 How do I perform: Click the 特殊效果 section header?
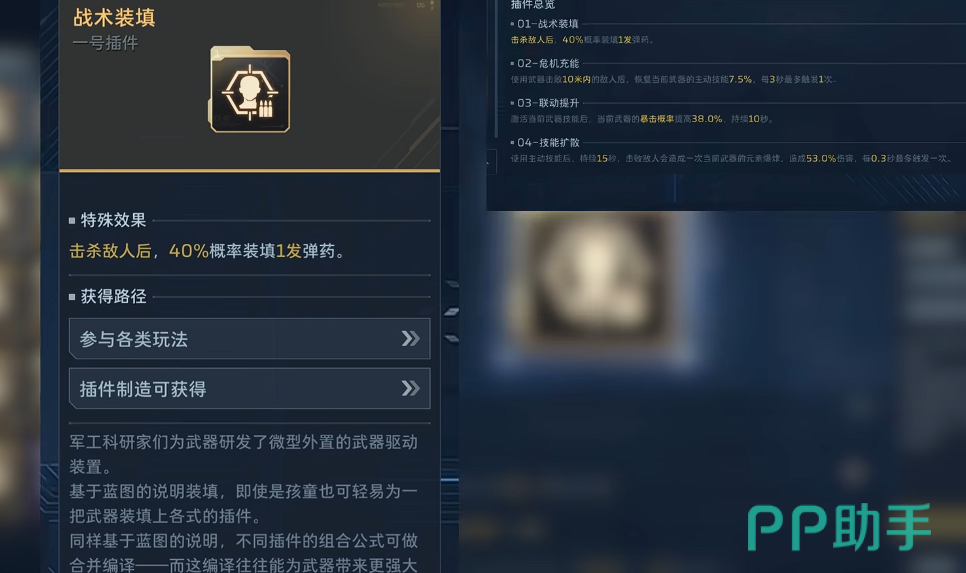click(x=113, y=220)
